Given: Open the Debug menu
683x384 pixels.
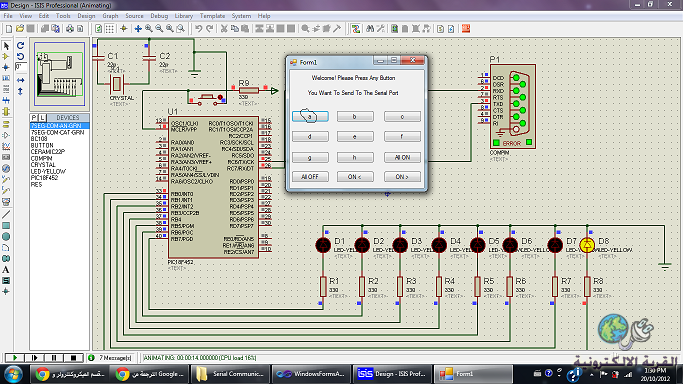Looking at the screenshot, I should click(x=159, y=16).
